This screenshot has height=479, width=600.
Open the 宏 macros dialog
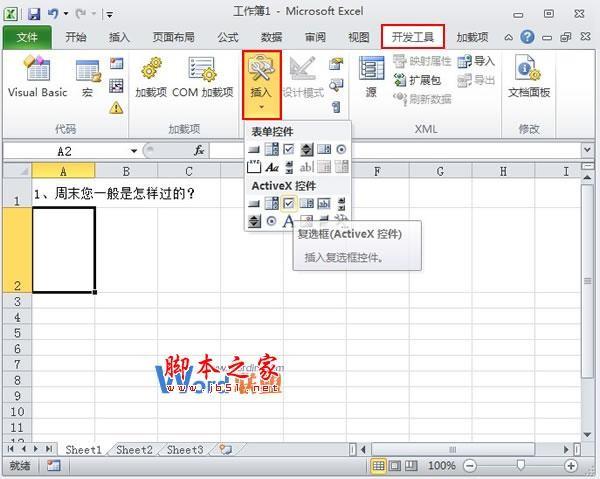88,77
